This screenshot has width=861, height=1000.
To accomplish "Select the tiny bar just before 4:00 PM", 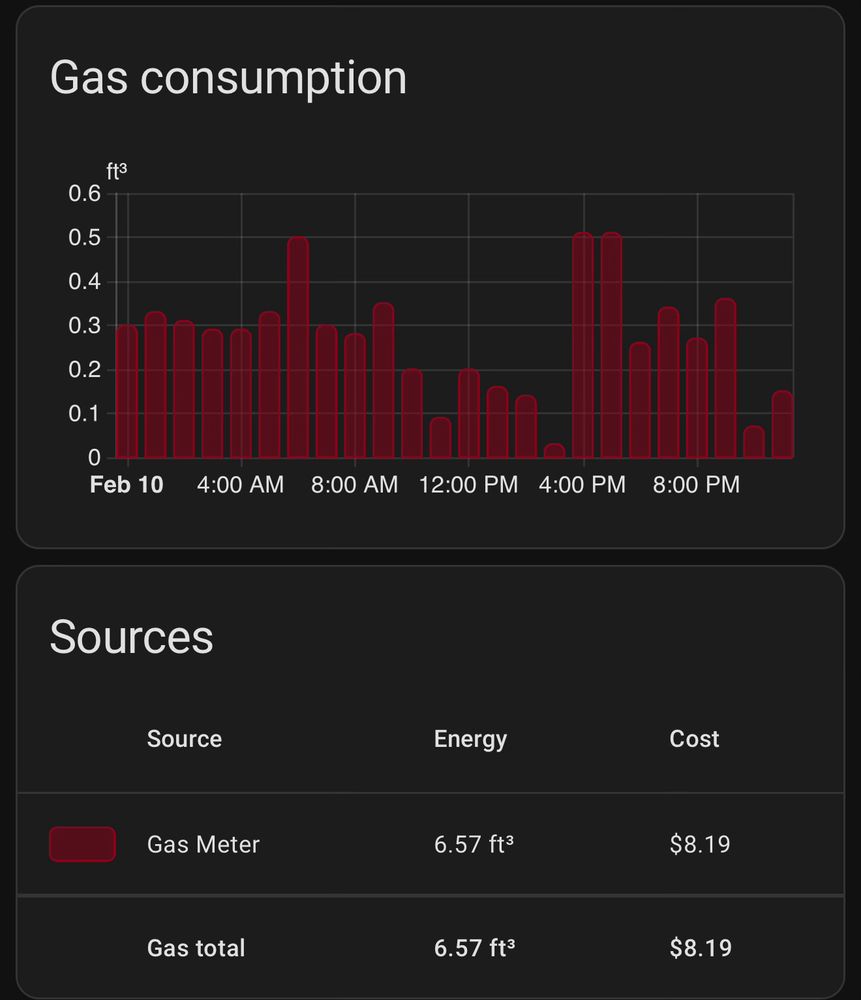I will tap(554, 451).
